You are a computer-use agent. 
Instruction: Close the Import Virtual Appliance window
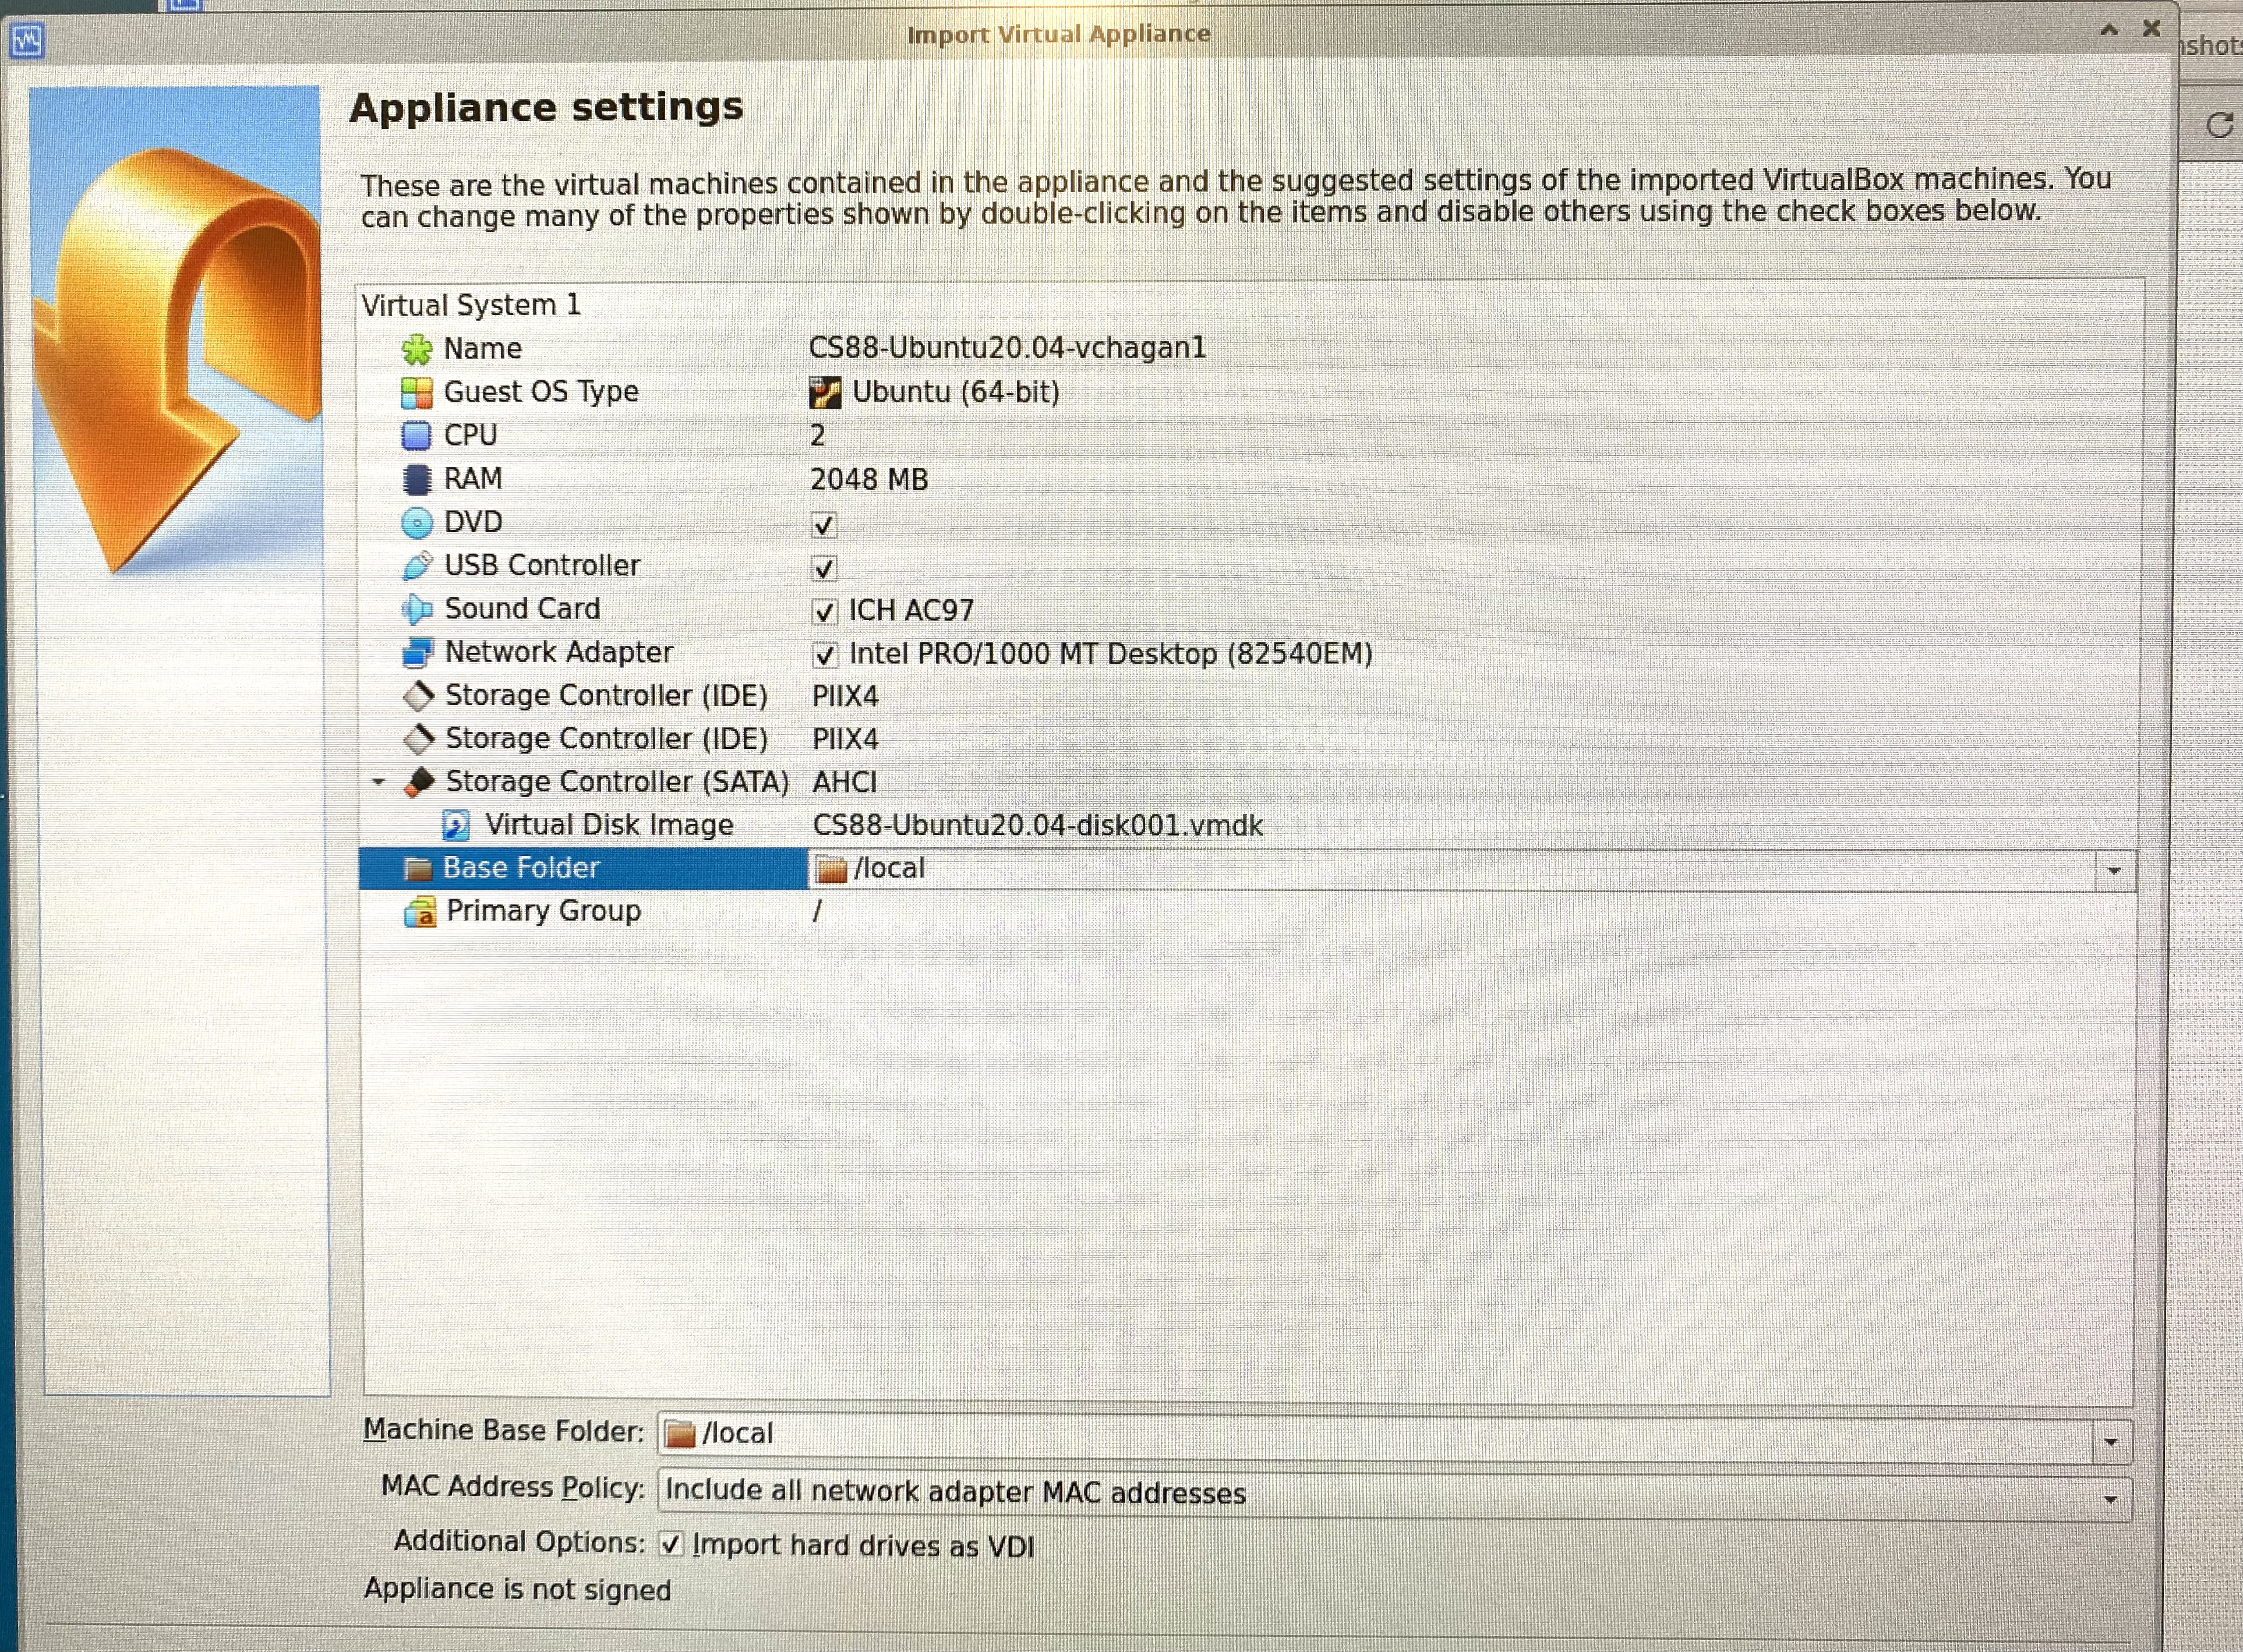coord(2152,29)
